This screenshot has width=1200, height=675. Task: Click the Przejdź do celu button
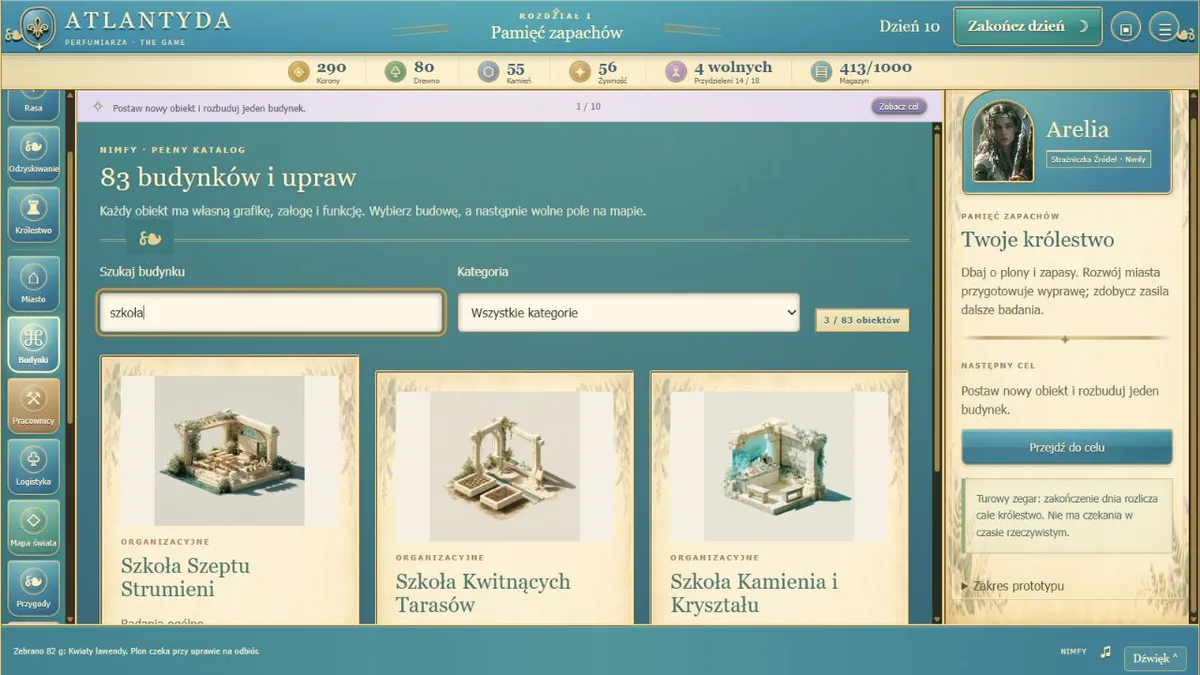[1067, 447]
